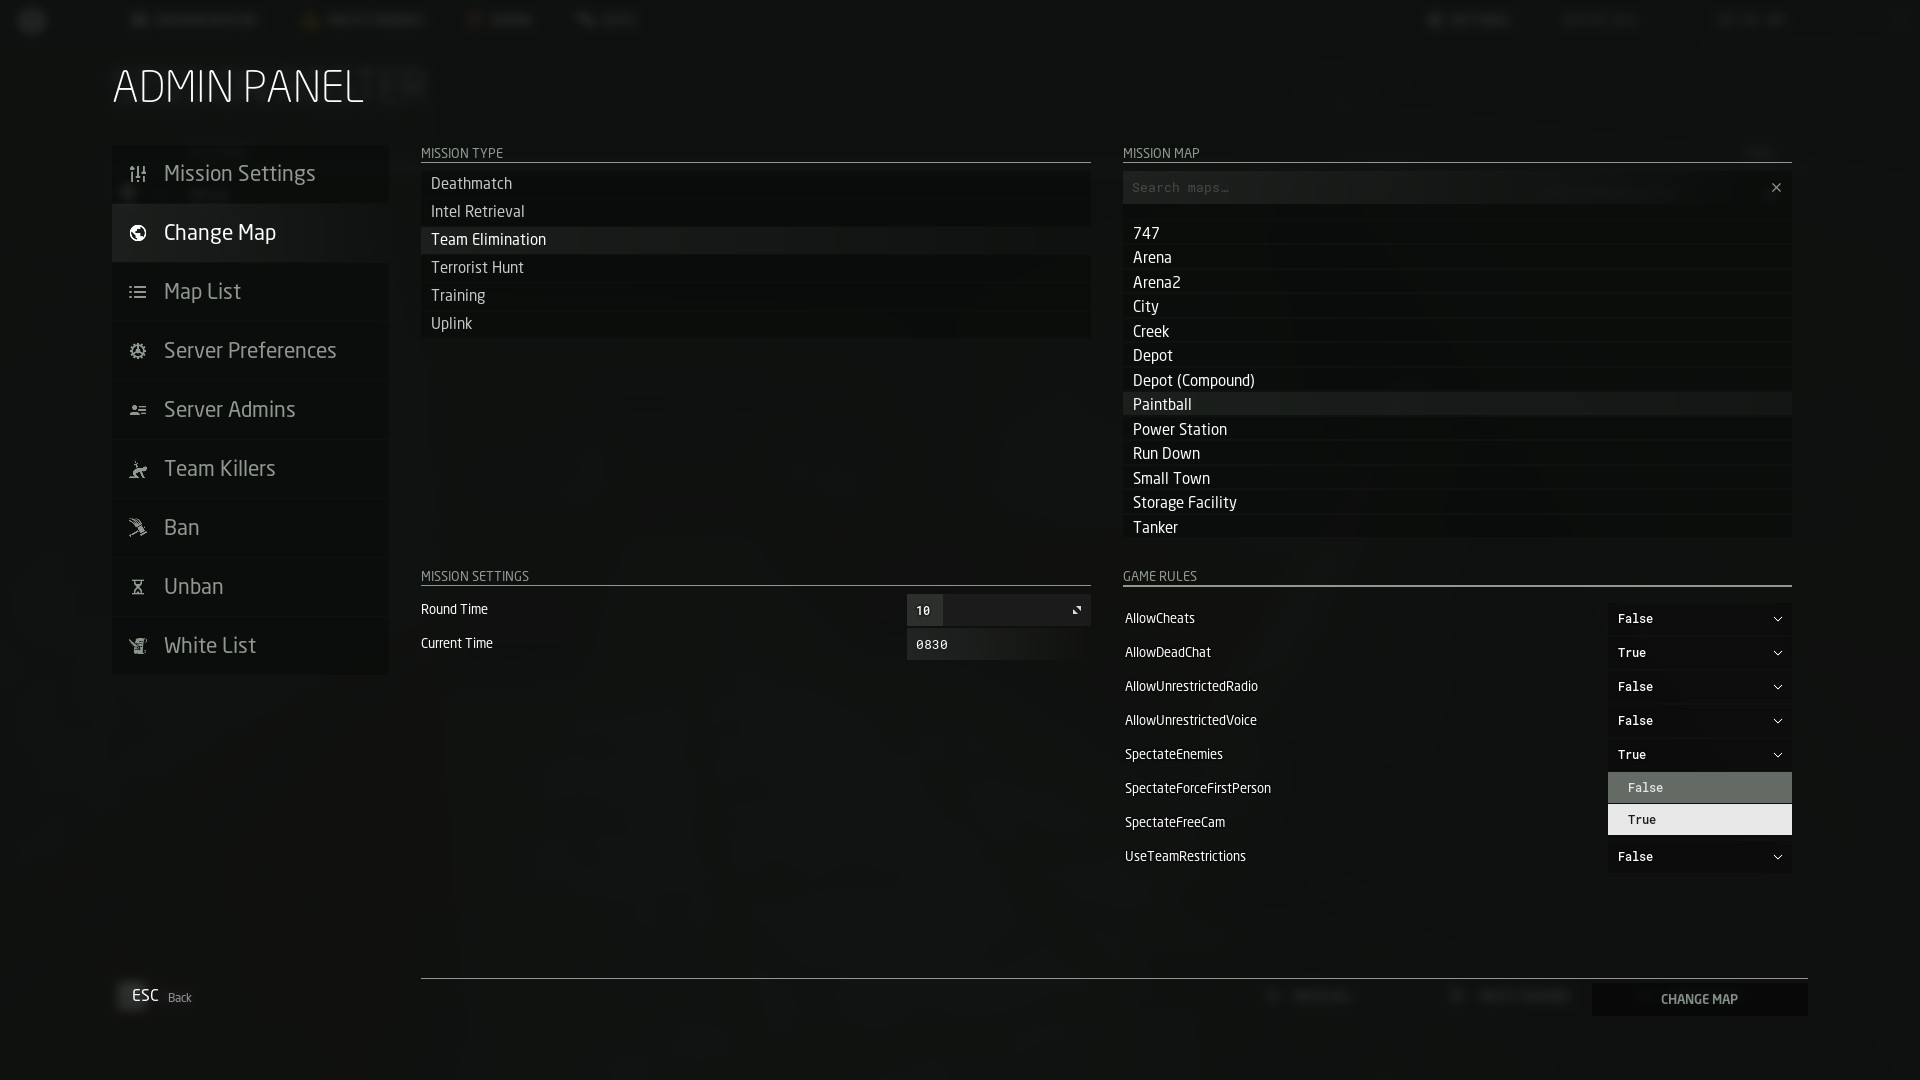Select the Server Admins panel icon
This screenshot has height=1080, width=1920.
click(x=137, y=409)
